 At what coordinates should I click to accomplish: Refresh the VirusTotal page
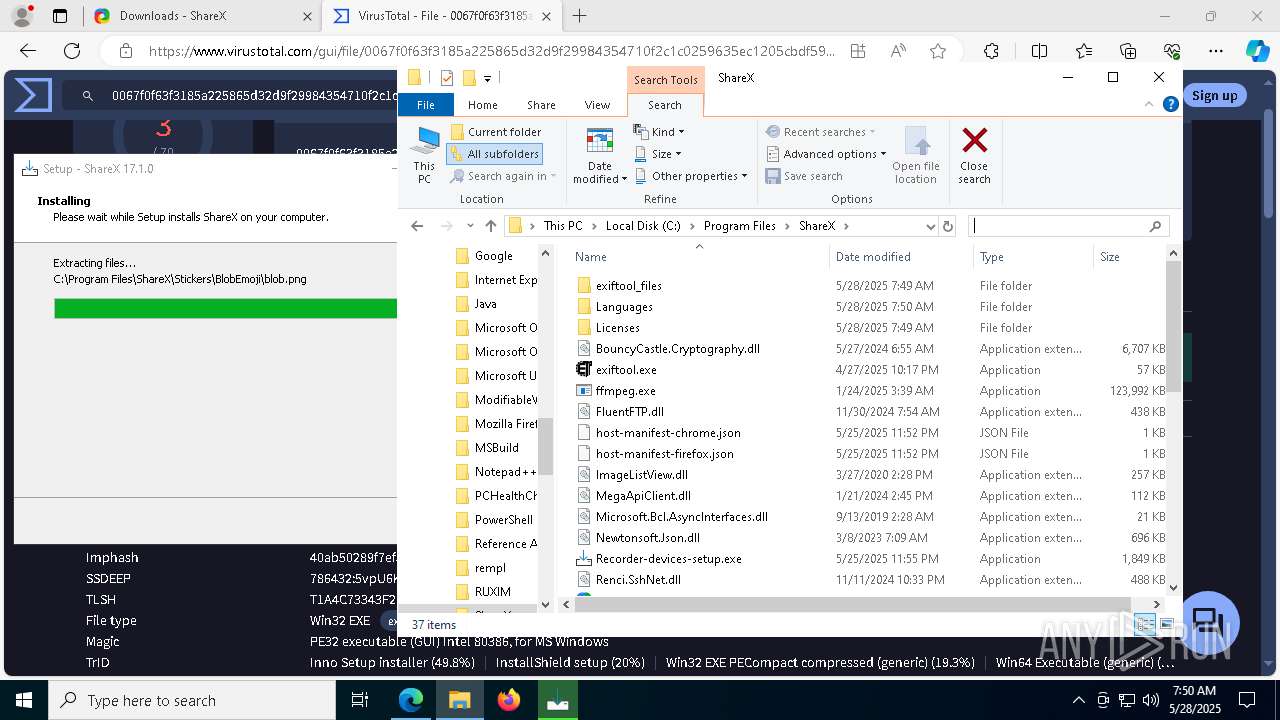(72, 51)
